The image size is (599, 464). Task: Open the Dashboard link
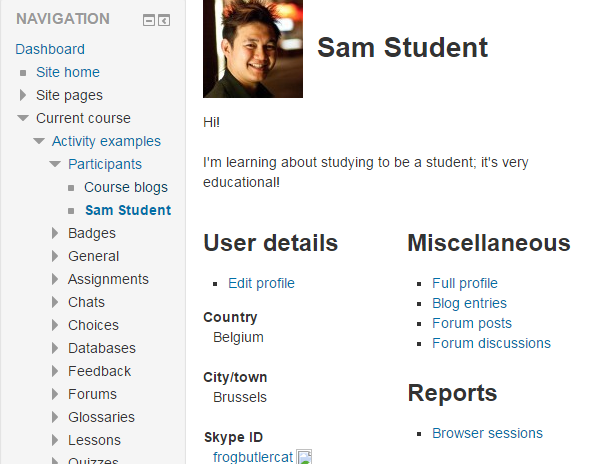point(50,49)
